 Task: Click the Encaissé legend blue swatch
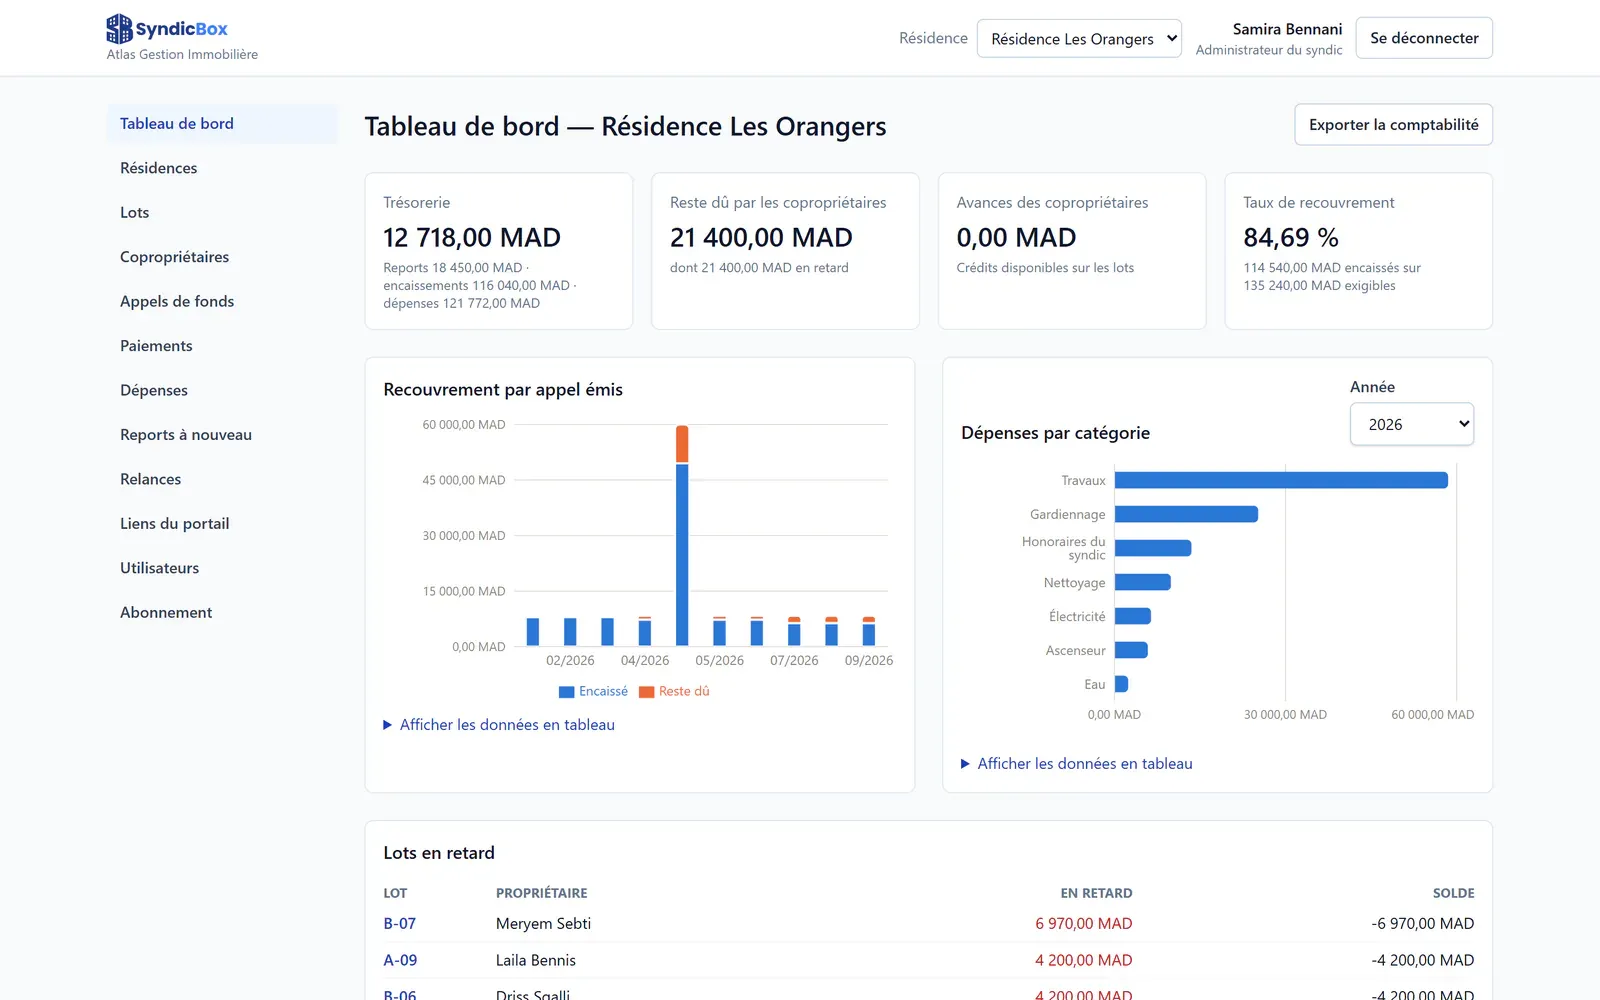(566, 692)
